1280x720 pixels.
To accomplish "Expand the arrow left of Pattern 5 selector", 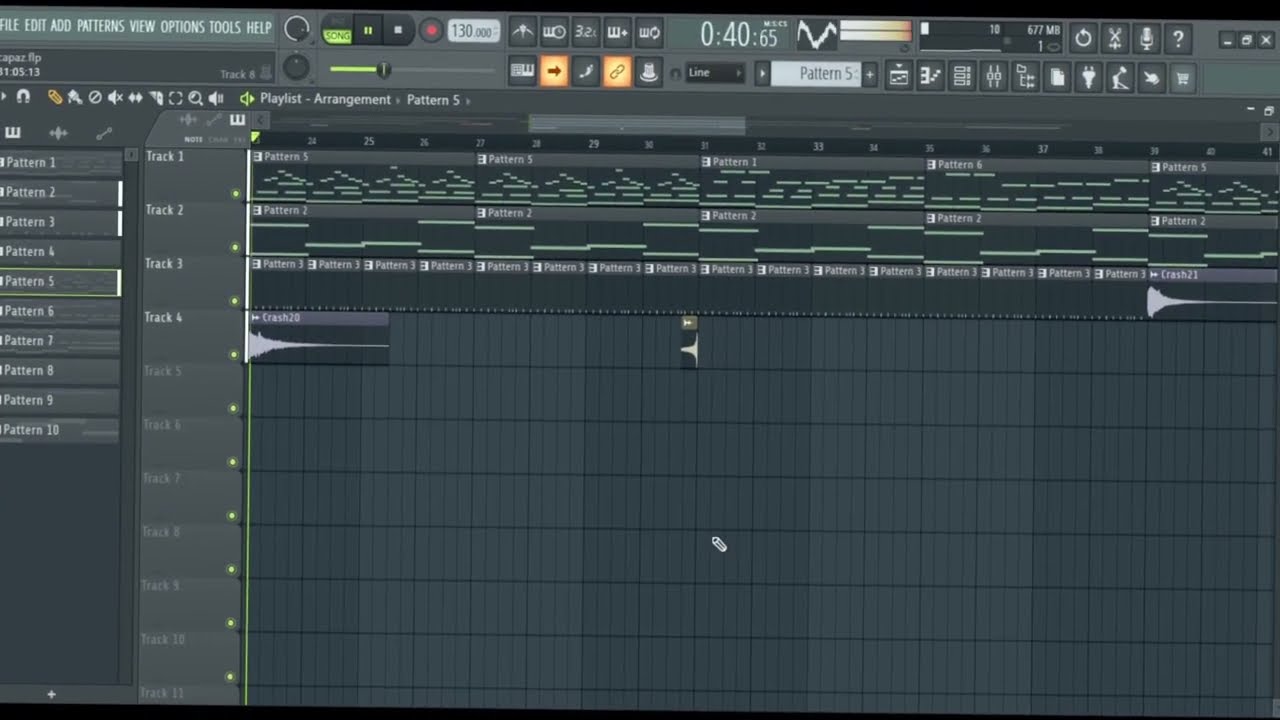I will [762, 73].
